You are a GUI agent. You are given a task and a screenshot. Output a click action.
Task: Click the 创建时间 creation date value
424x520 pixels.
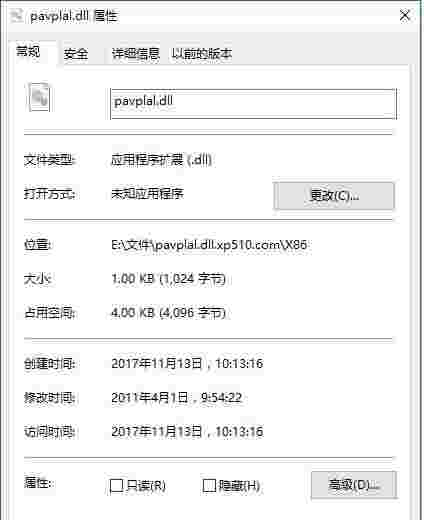coord(187,363)
